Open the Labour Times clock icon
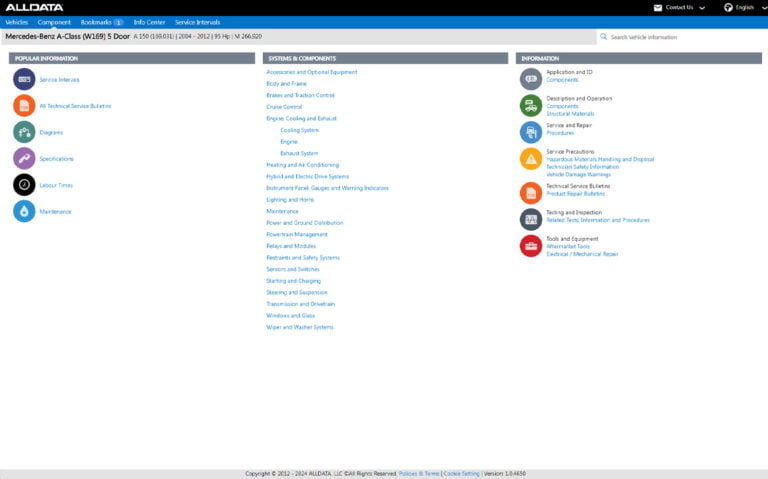768x479 pixels. (x=24, y=185)
